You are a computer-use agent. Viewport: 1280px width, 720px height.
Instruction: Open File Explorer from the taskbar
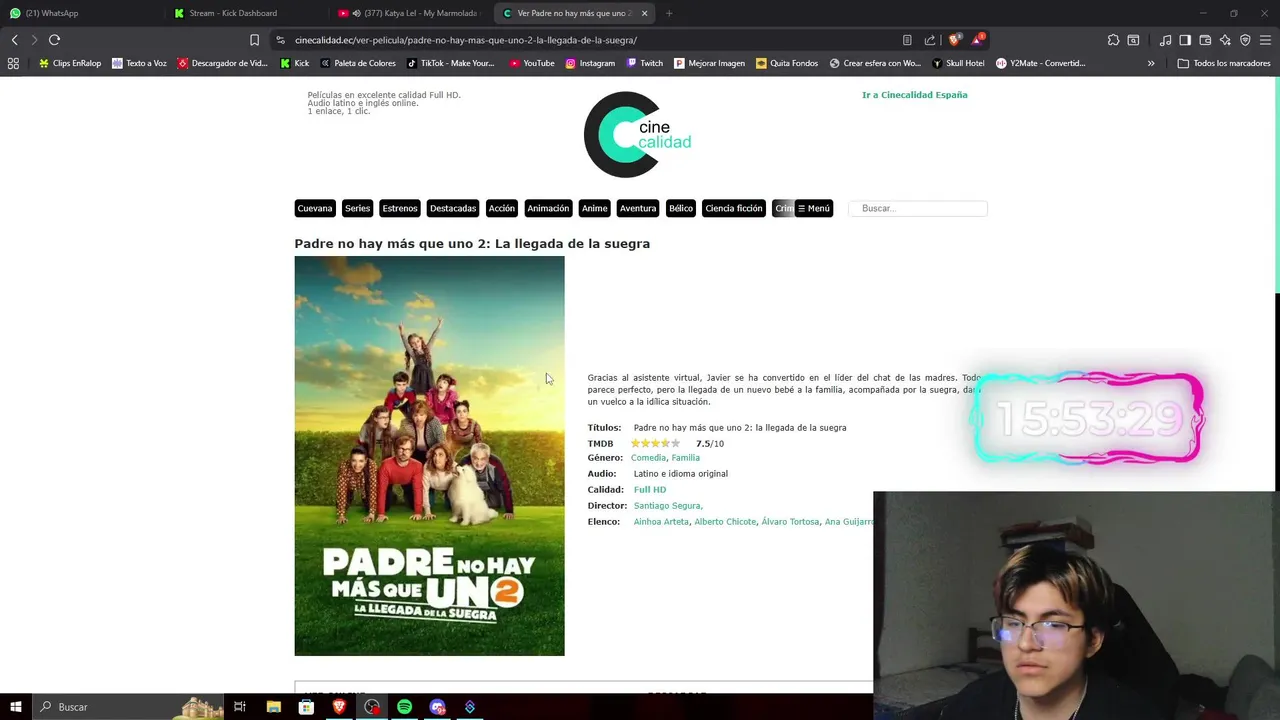273,707
